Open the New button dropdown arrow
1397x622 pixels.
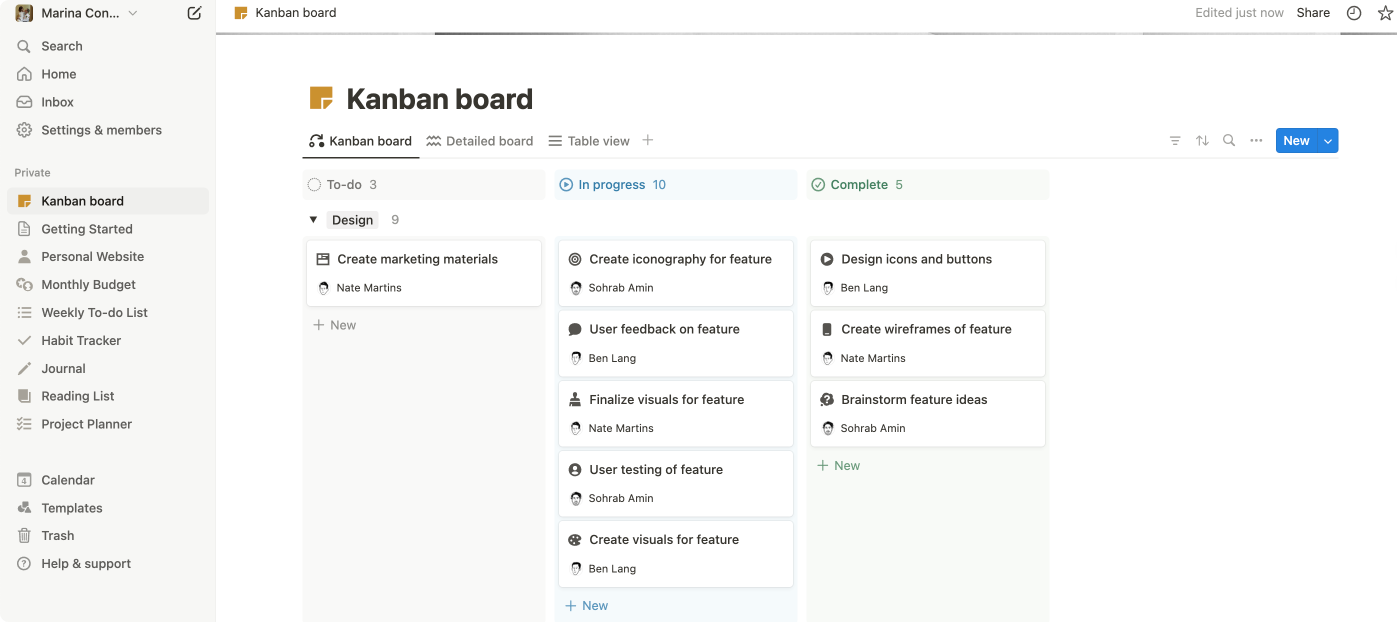tap(1328, 141)
